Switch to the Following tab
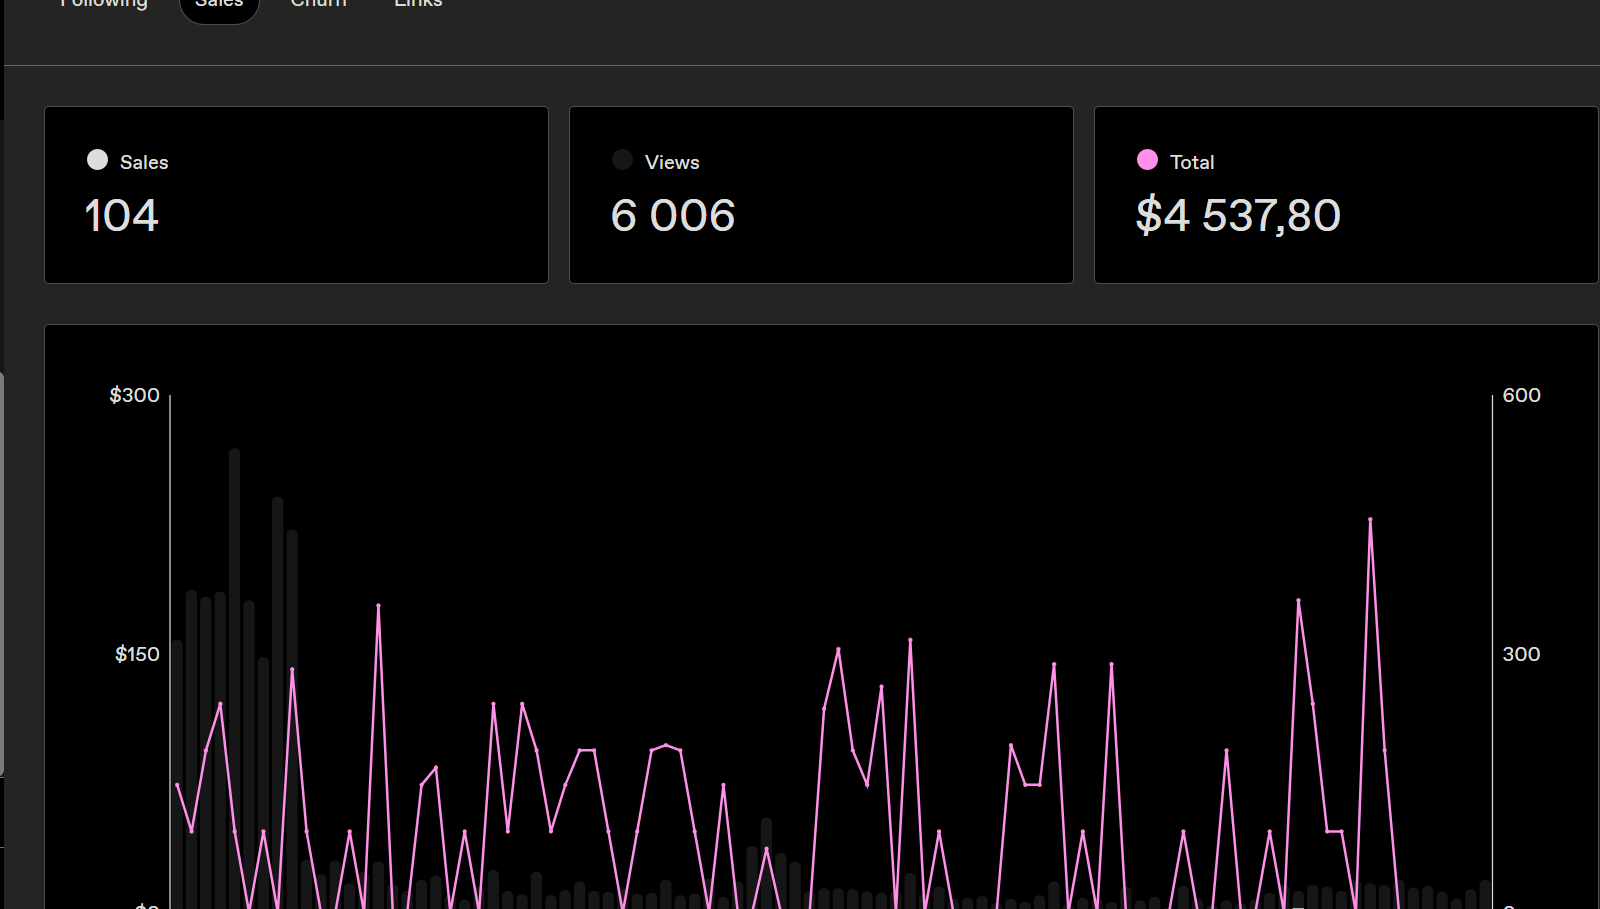 tap(104, 4)
